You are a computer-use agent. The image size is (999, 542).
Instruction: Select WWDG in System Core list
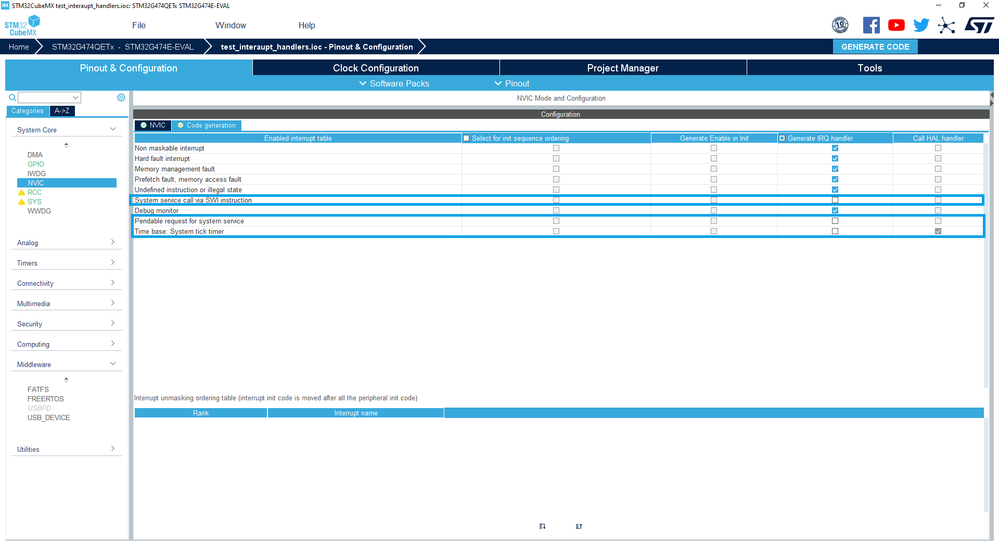(x=39, y=211)
